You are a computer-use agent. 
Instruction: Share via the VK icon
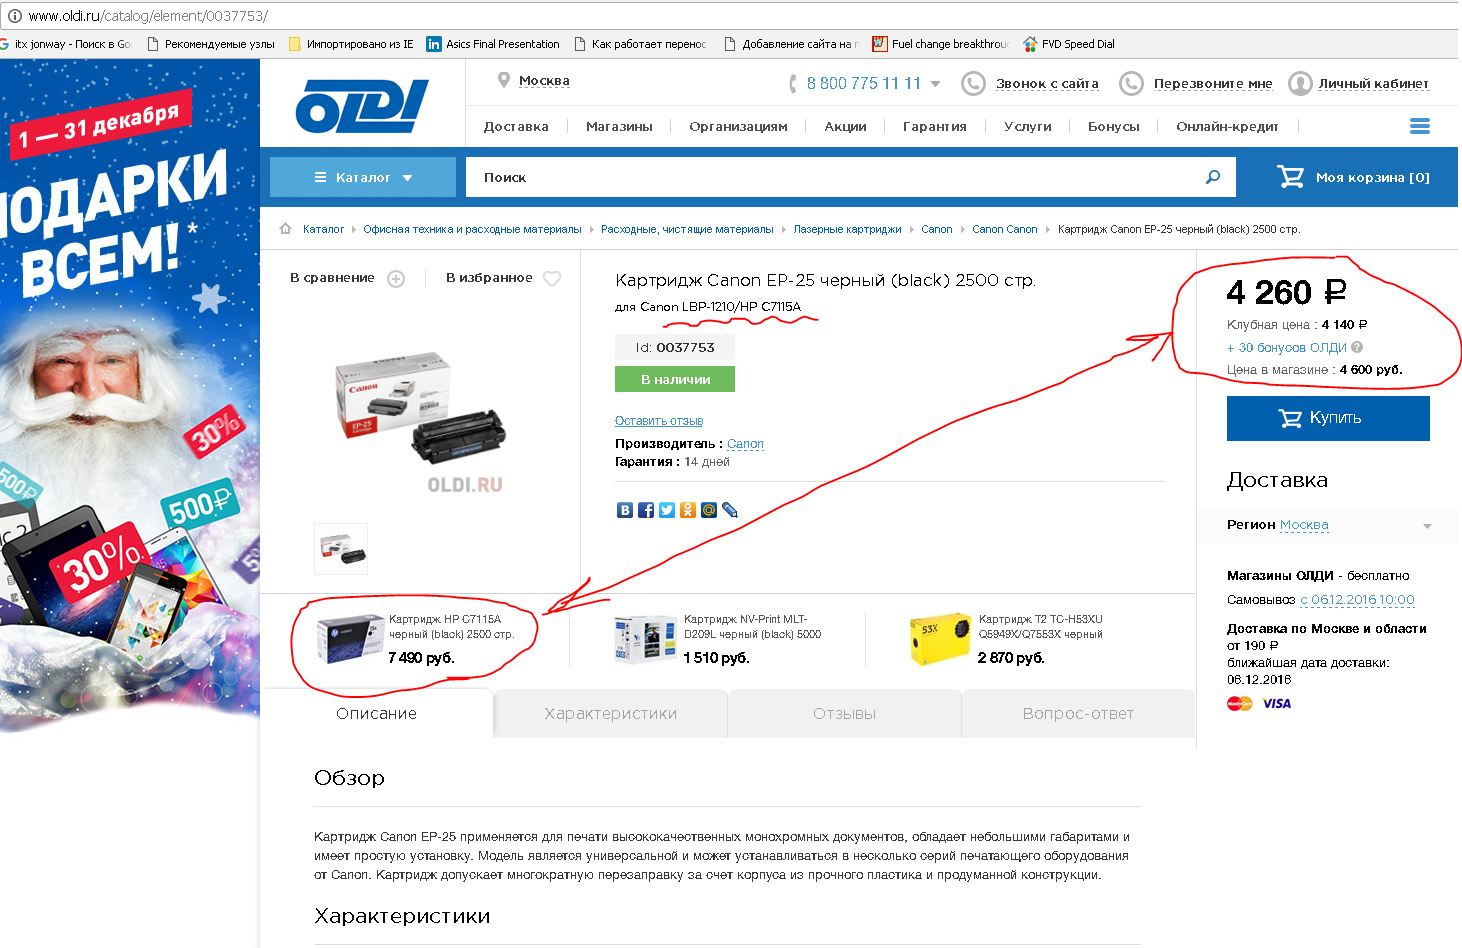(x=625, y=510)
